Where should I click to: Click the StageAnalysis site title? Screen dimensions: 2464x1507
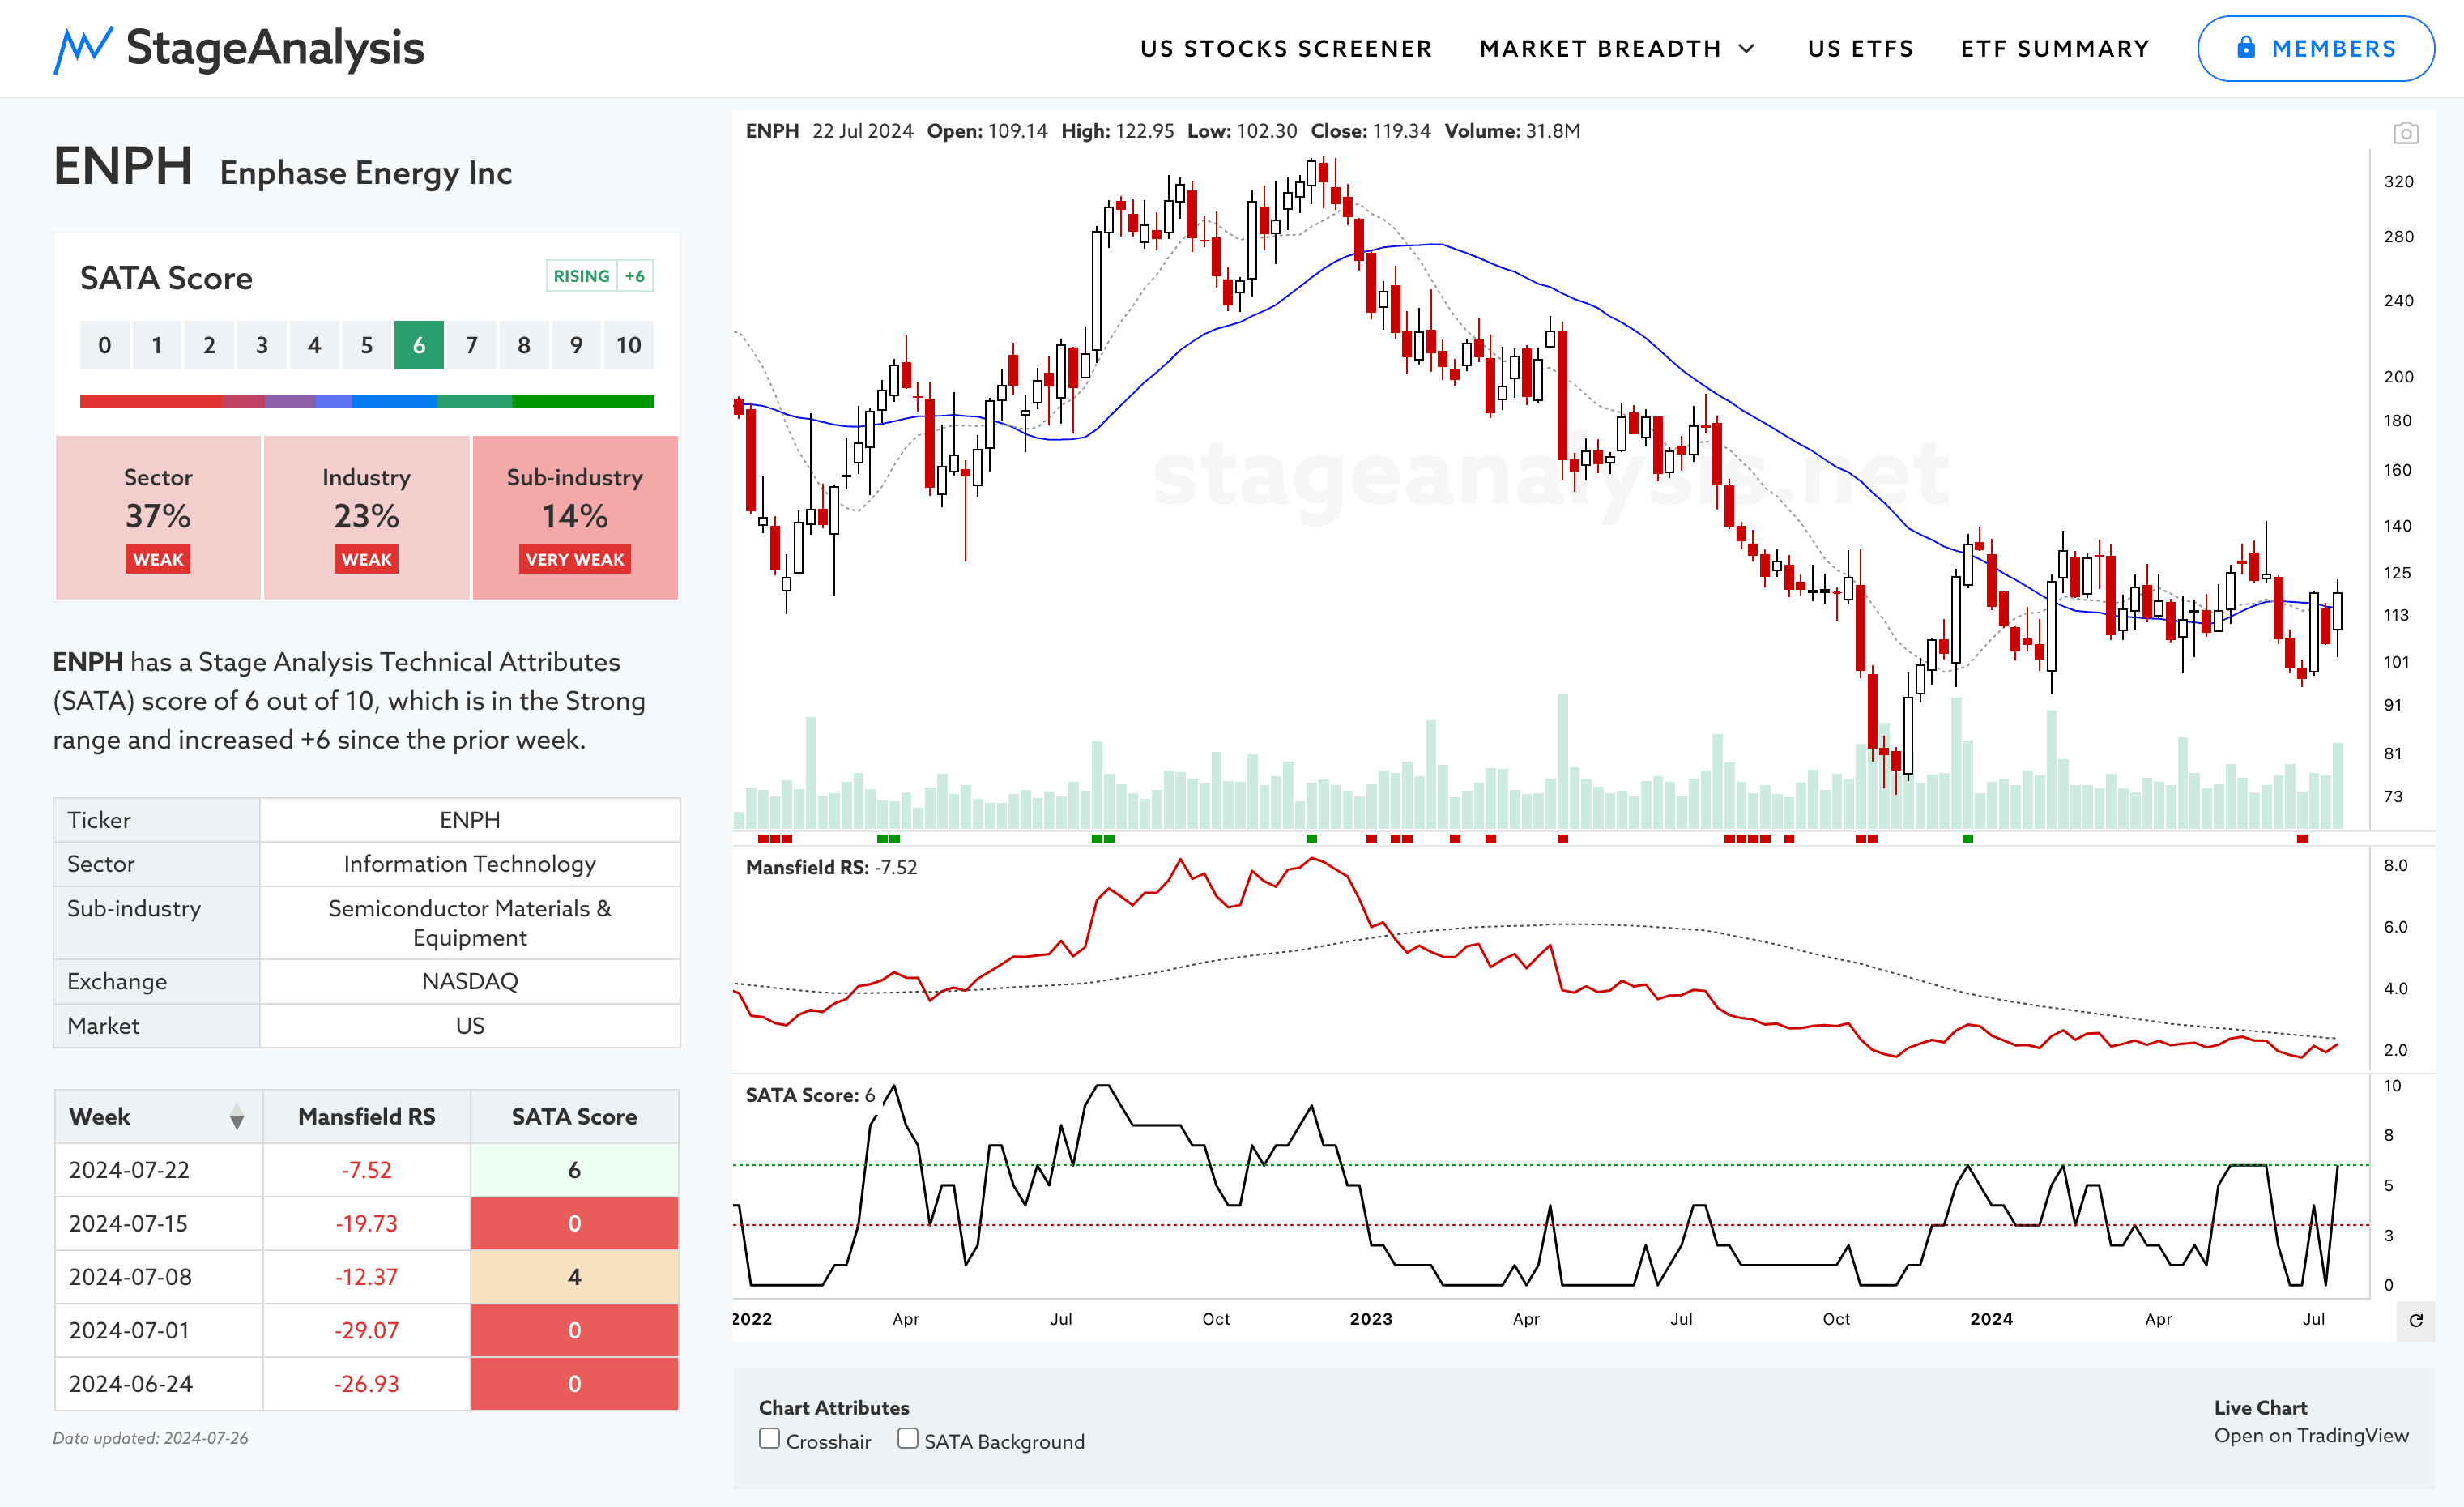coord(275,48)
